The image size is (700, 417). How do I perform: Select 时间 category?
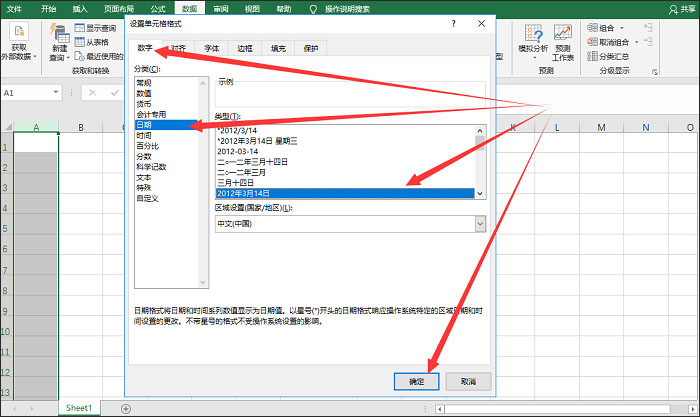[x=144, y=135]
